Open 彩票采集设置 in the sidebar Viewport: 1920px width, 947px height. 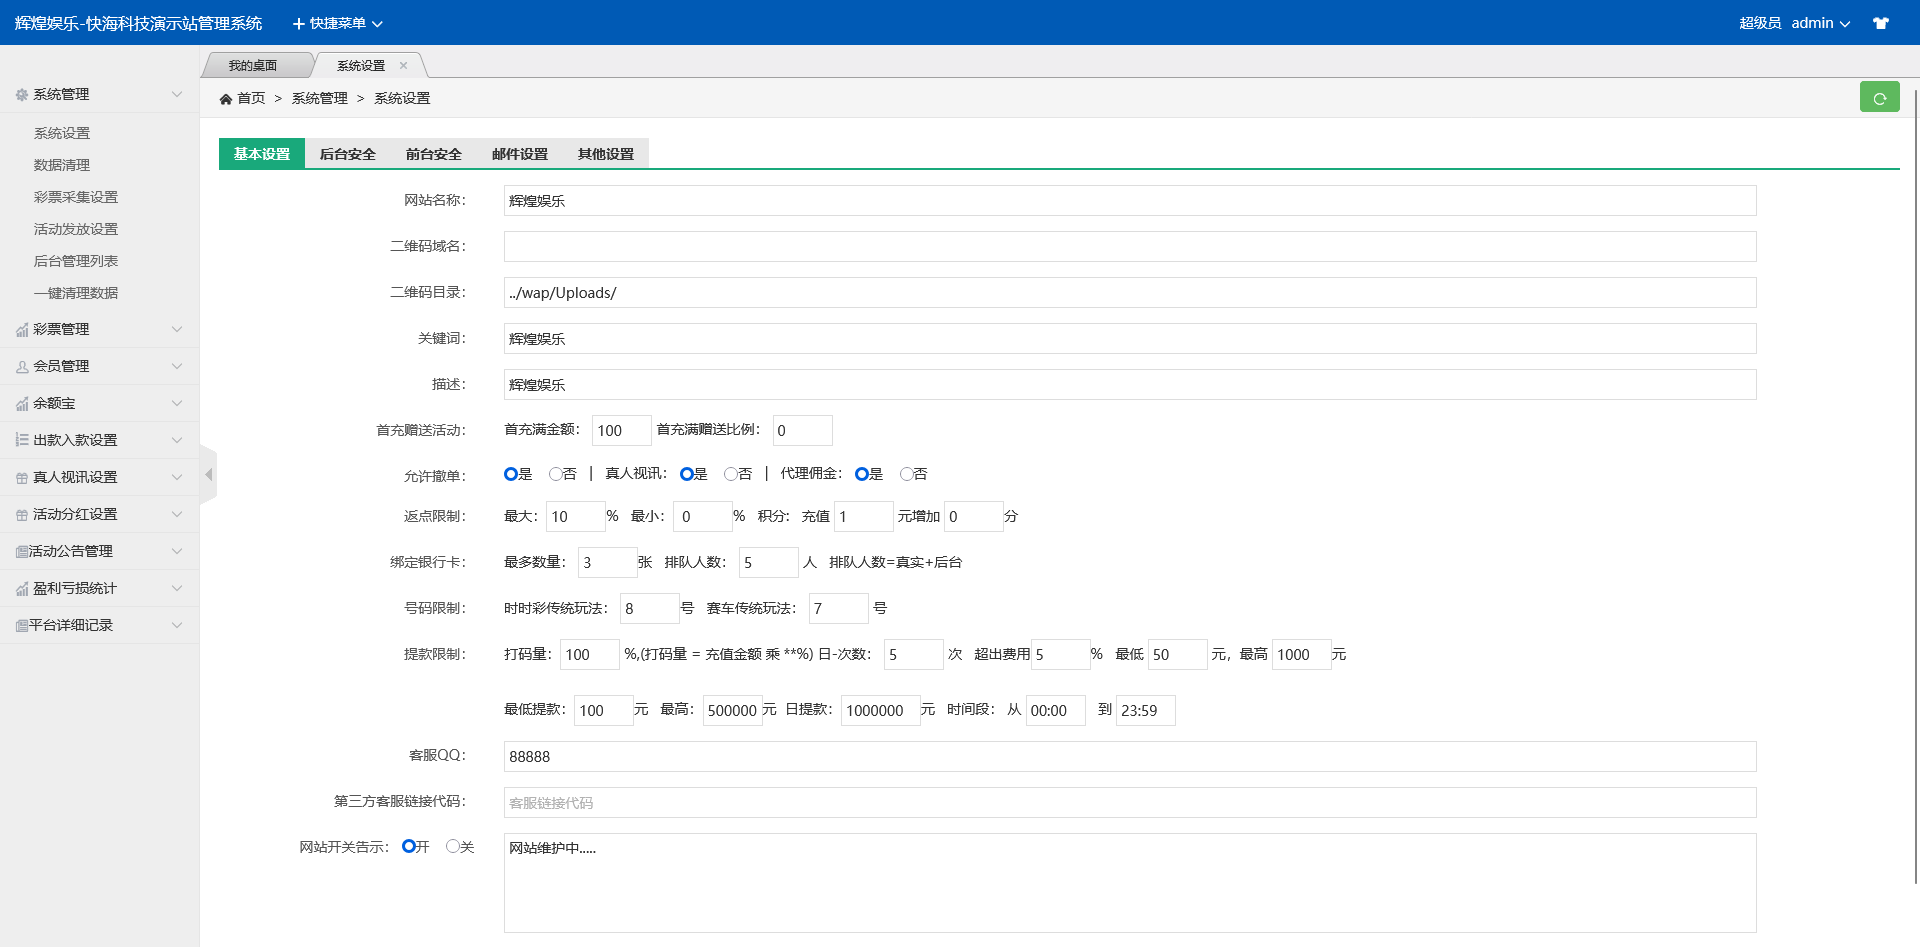76,198
